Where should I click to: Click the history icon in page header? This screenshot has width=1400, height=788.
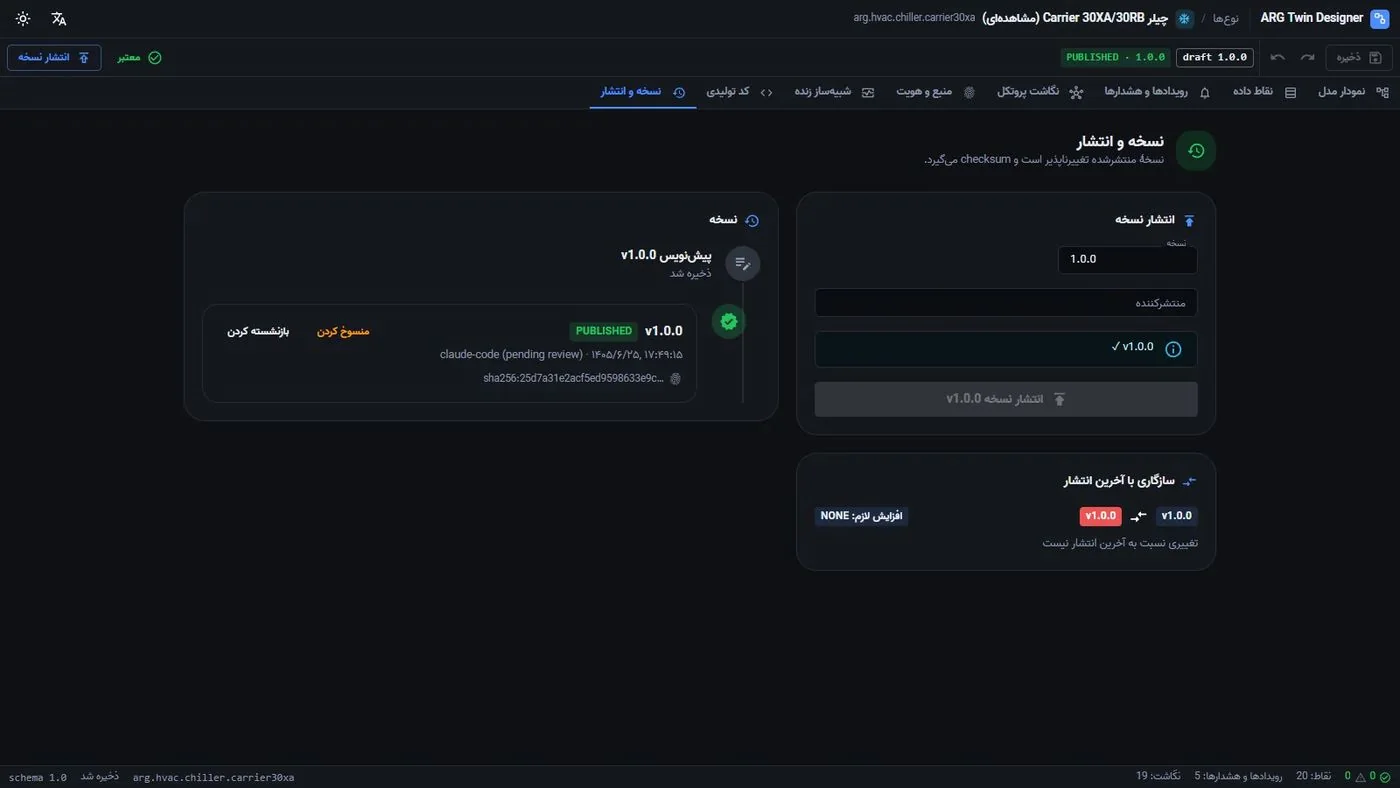click(1196, 151)
